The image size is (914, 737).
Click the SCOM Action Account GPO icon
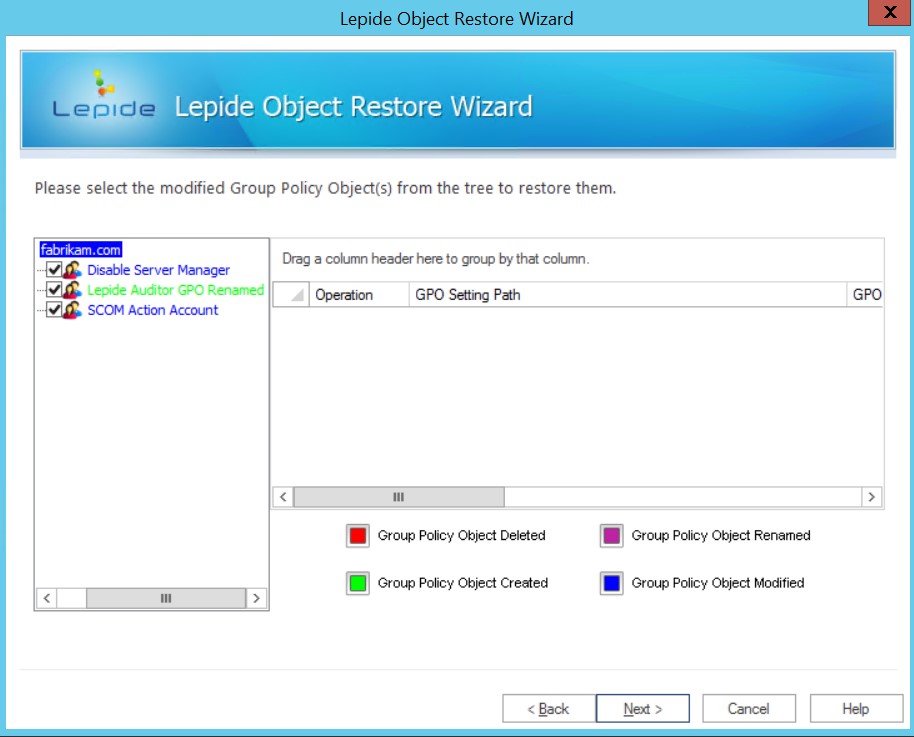point(73,310)
